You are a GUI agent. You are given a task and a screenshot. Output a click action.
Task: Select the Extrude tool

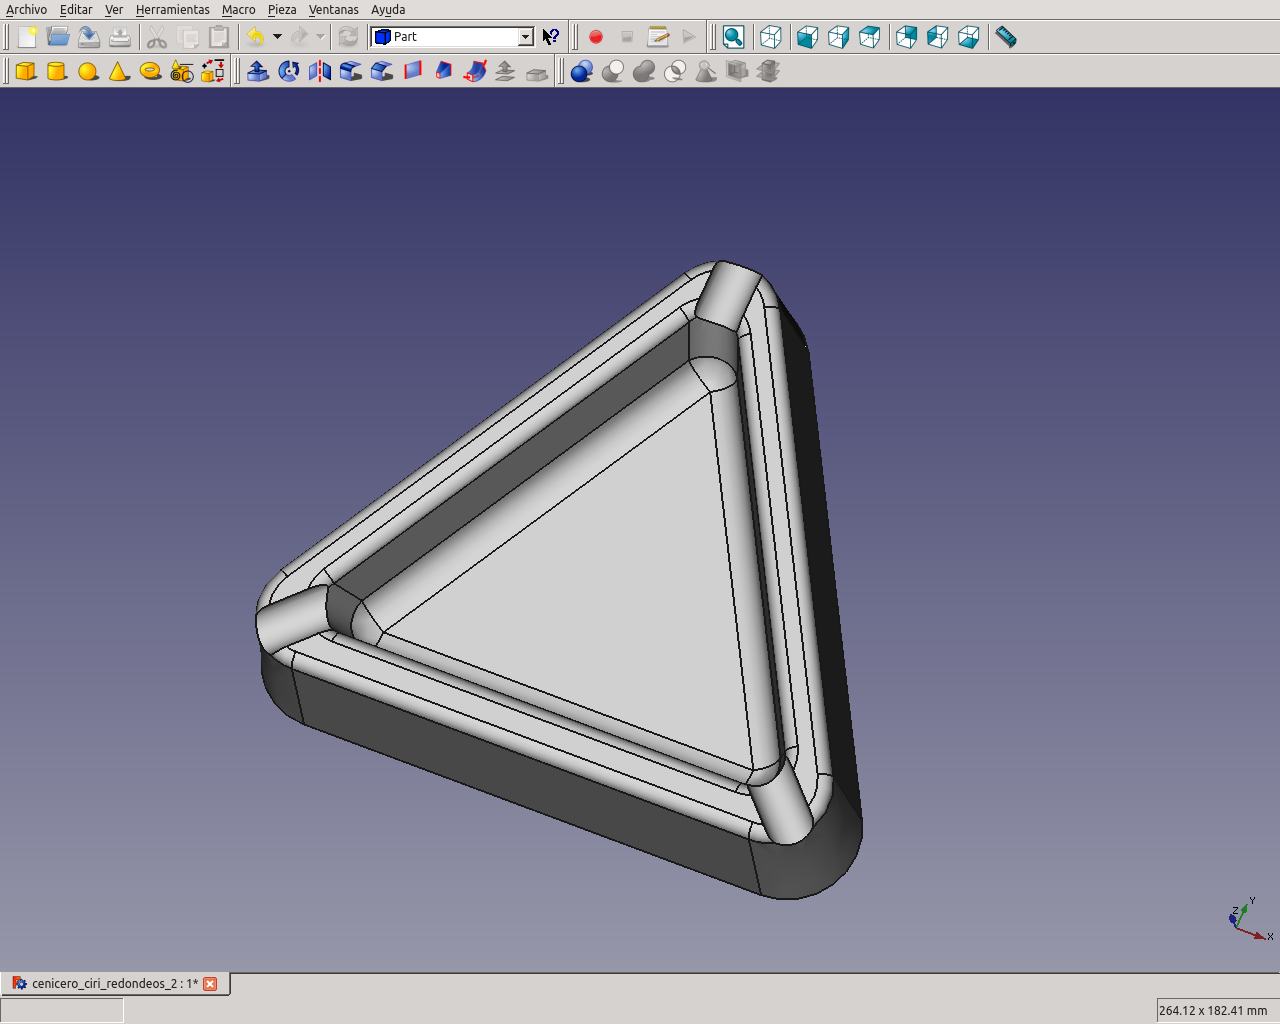[258, 71]
